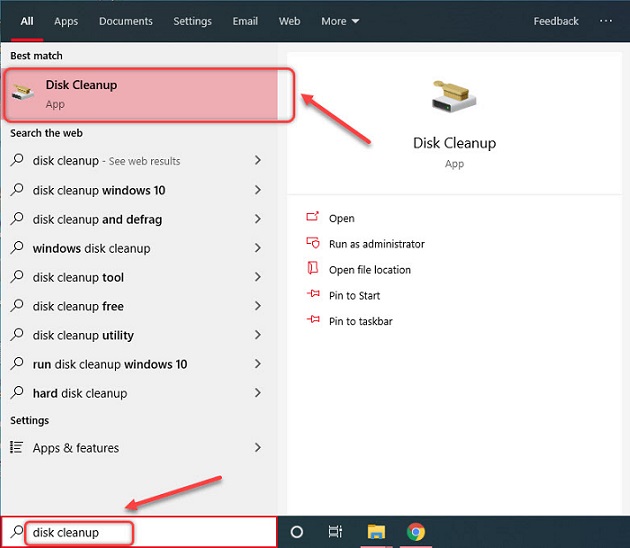630x548 pixels.
Task: Click the Open action icon
Action: [313, 217]
